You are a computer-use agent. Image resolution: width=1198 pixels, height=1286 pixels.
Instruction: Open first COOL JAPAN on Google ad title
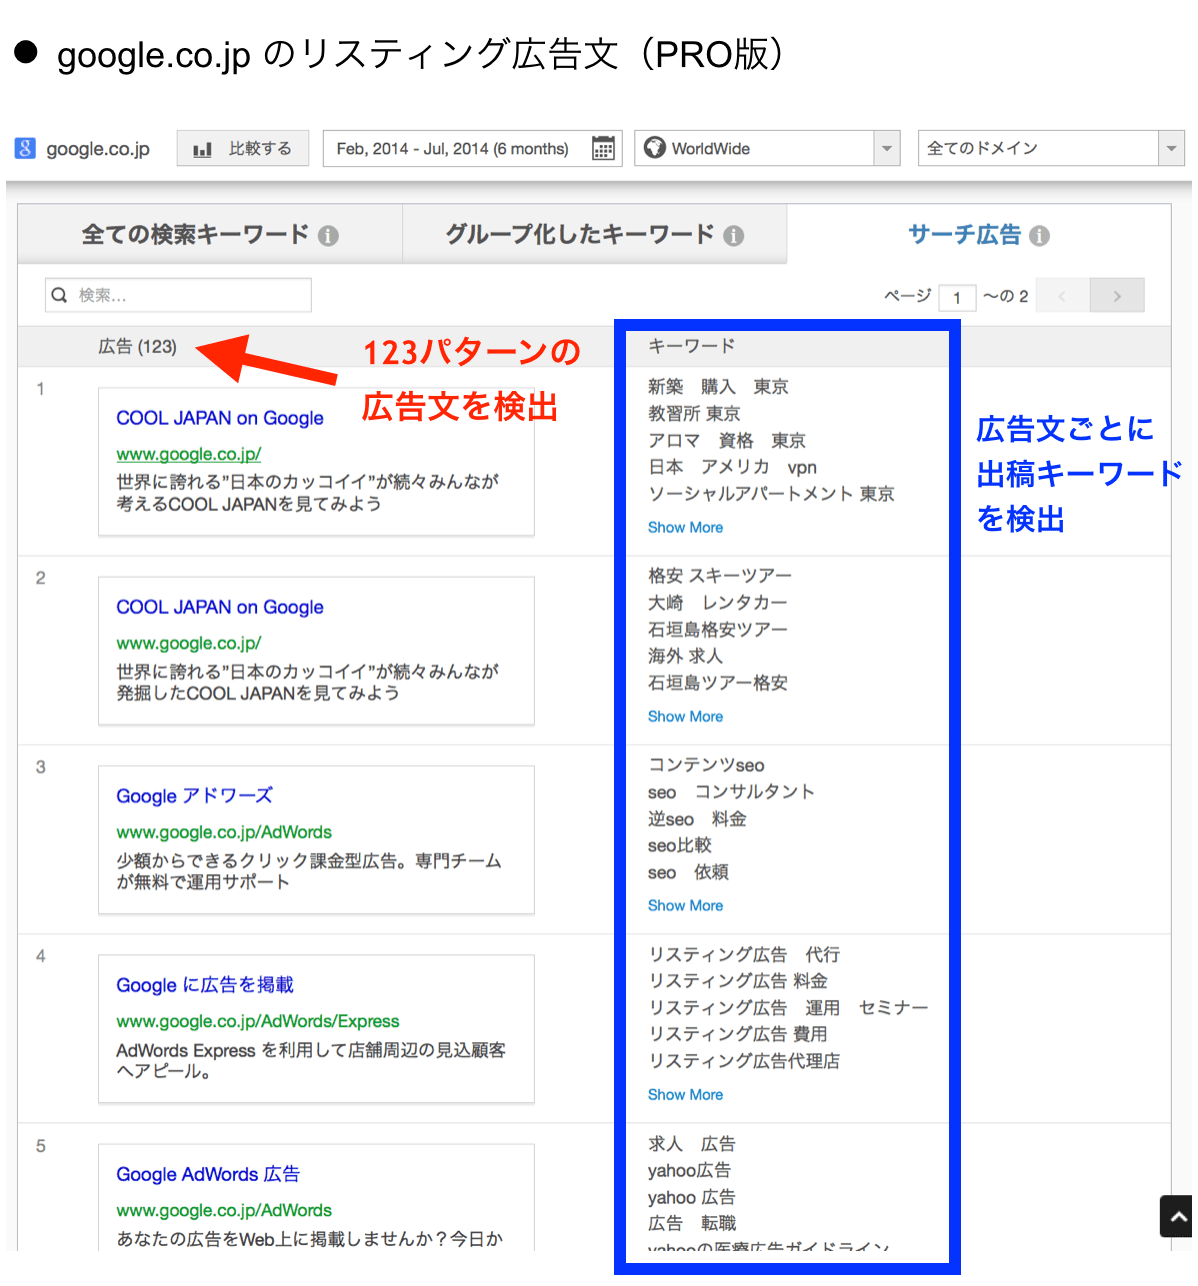pos(220,418)
